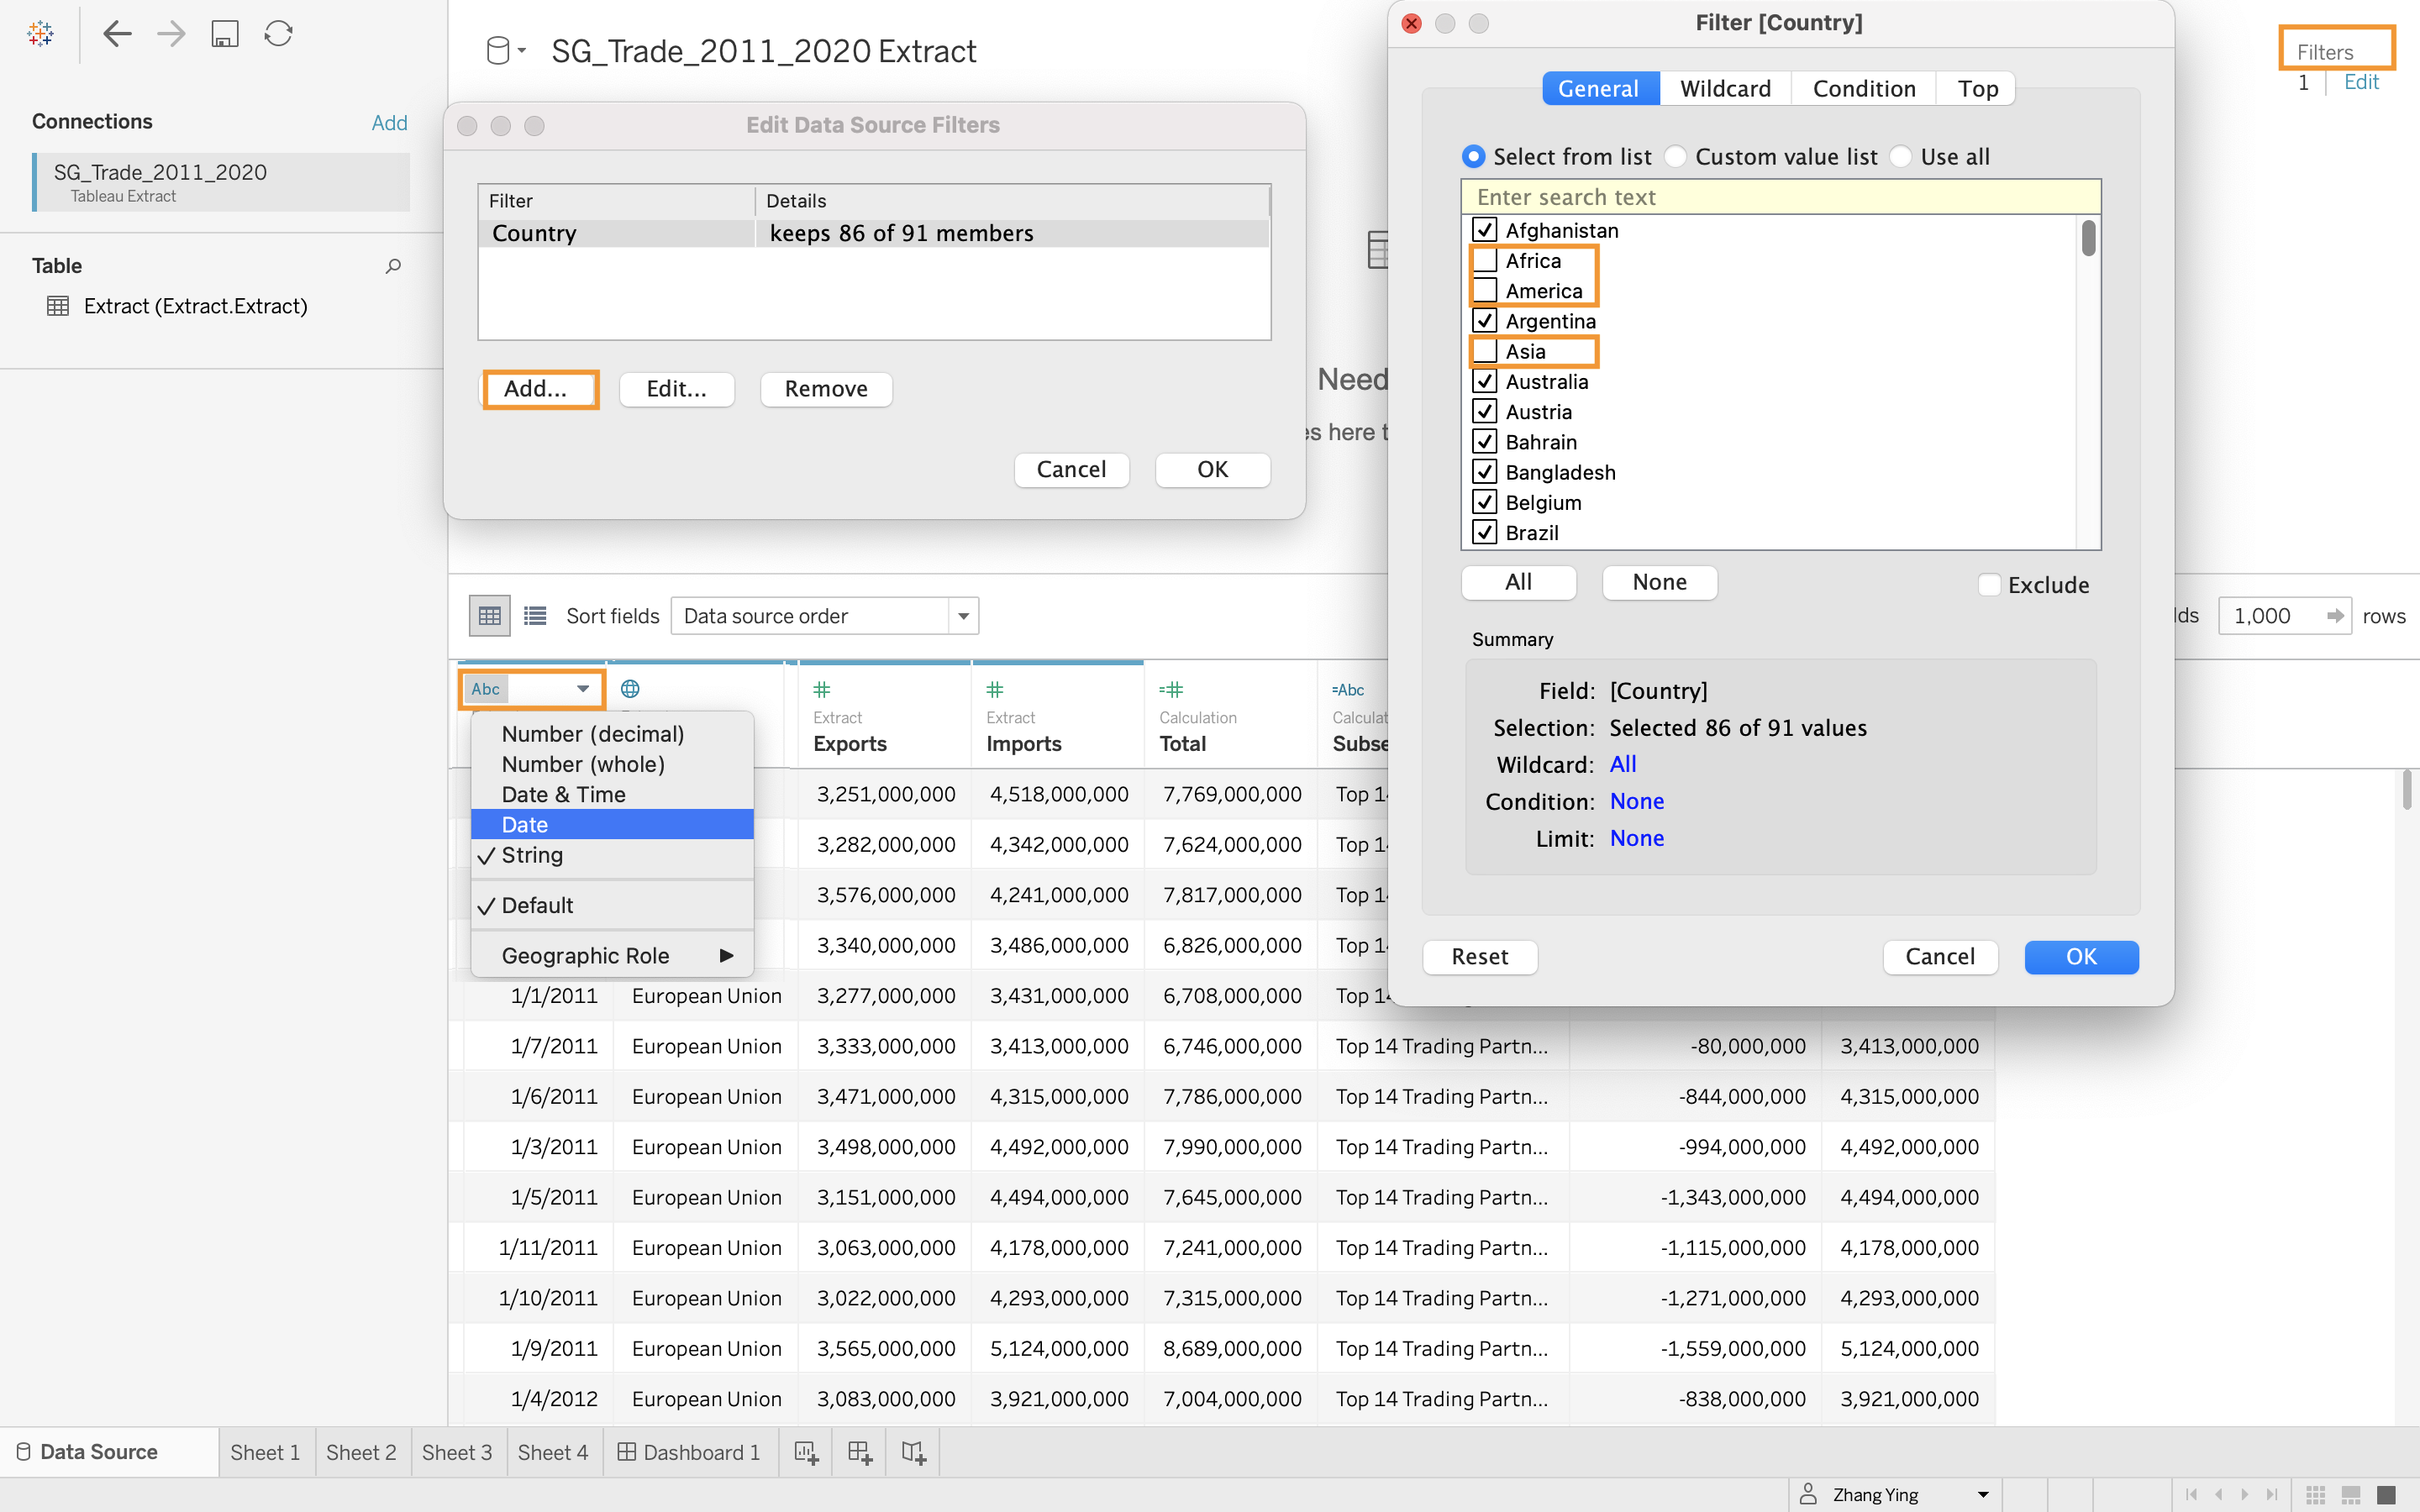Click the new worksheet icon

pyautogui.click(x=806, y=1452)
